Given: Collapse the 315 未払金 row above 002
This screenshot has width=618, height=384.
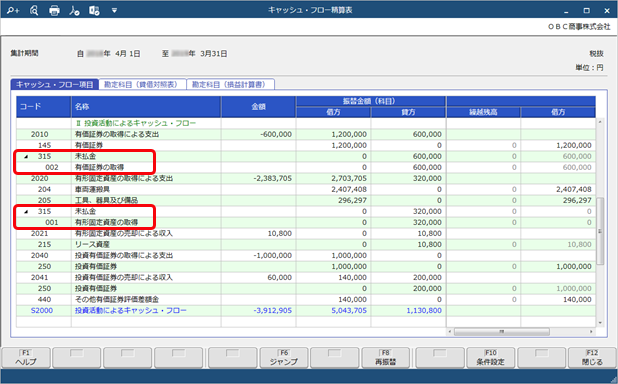Looking at the screenshot, I should (x=26, y=157).
